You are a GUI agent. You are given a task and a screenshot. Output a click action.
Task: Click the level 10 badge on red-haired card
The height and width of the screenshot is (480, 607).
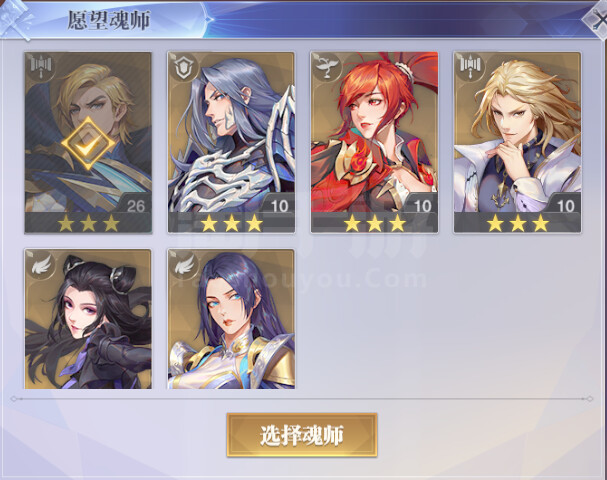(422, 206)
